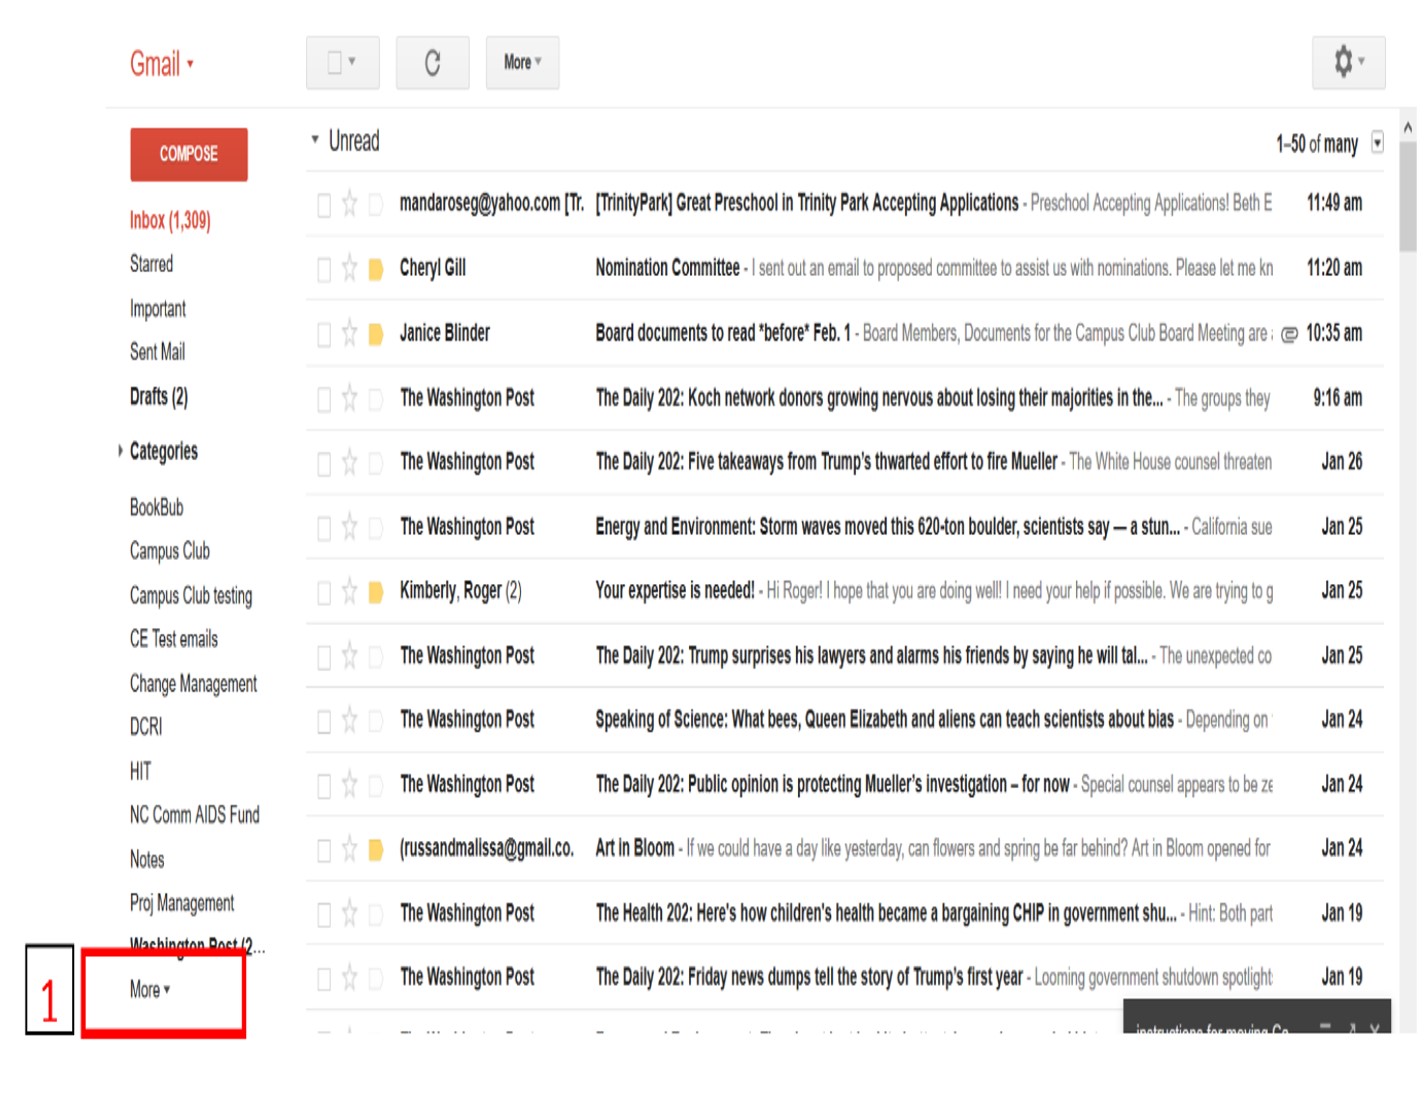The height and width of the screenshot is (1099, 1426).
Task: Tick checkbox for Speaking of Science email
Action: click(x=324, y=721)
